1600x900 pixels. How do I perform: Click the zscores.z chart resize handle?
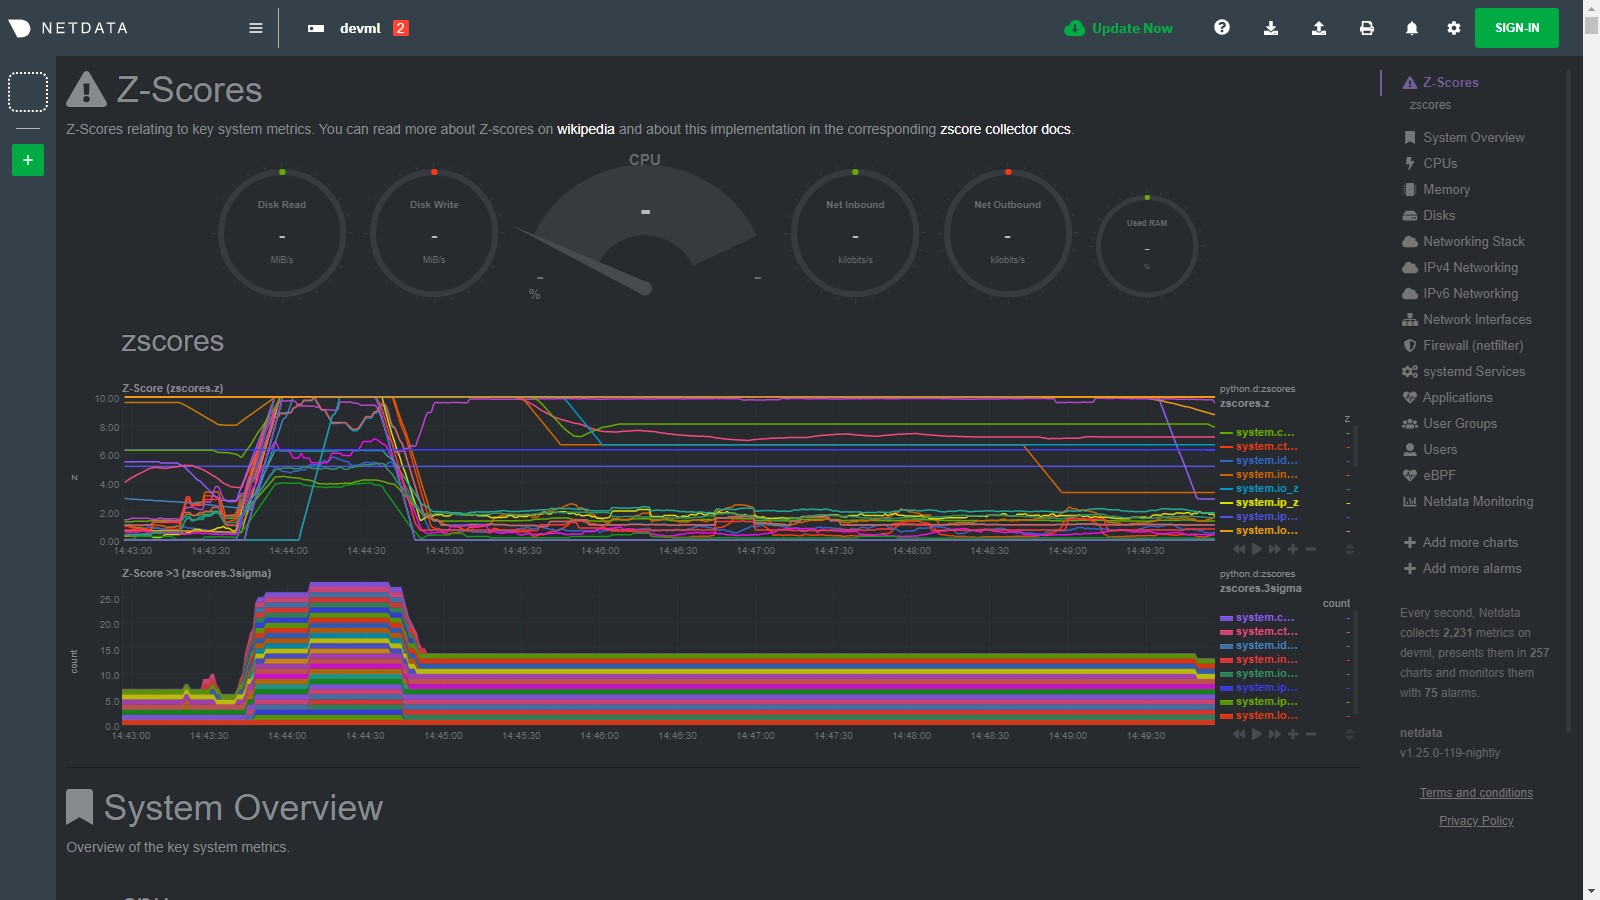point(1349,549)
